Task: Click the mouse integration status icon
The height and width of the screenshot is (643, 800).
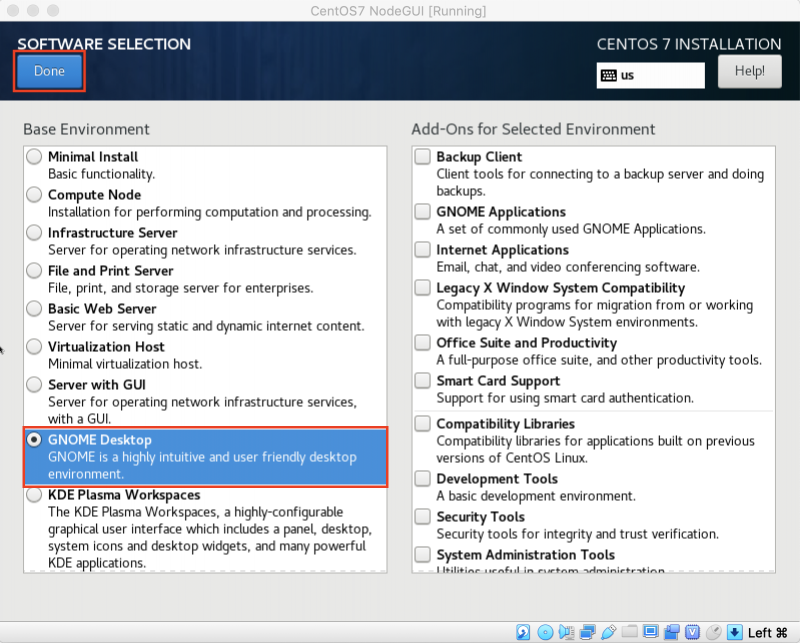Action: point(714,632)
